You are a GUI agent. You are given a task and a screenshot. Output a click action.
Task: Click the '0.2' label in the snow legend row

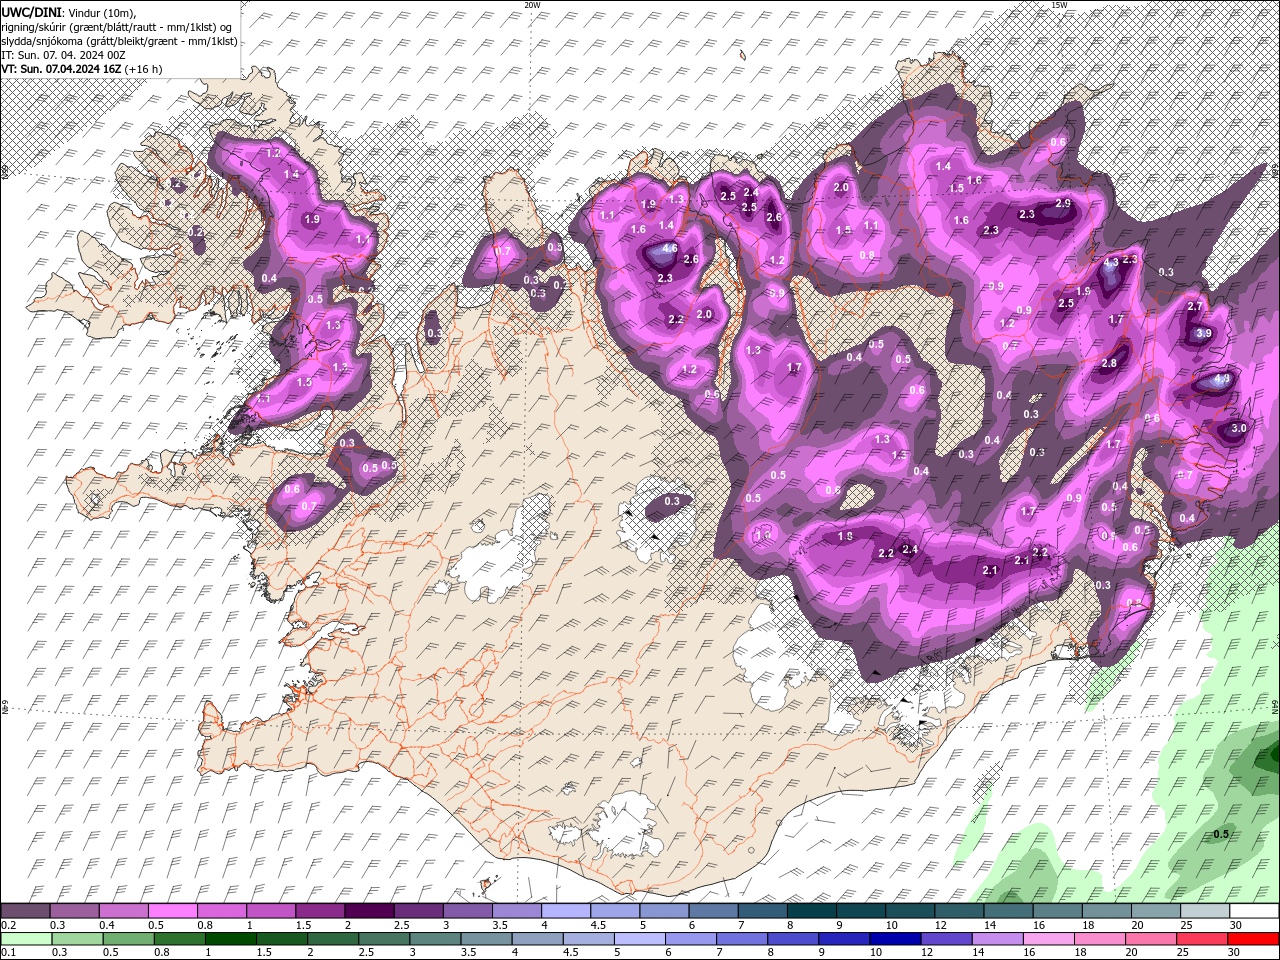8,925
